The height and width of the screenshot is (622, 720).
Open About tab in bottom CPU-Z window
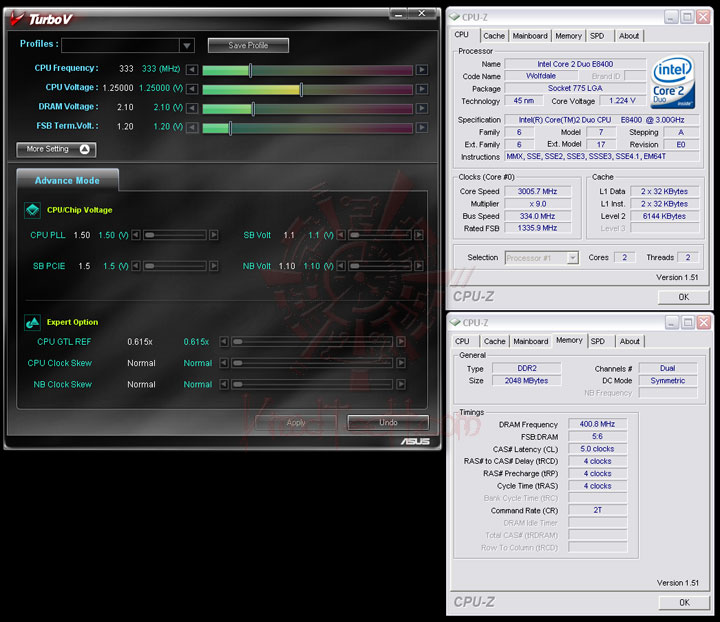click(x=630, y=342)
